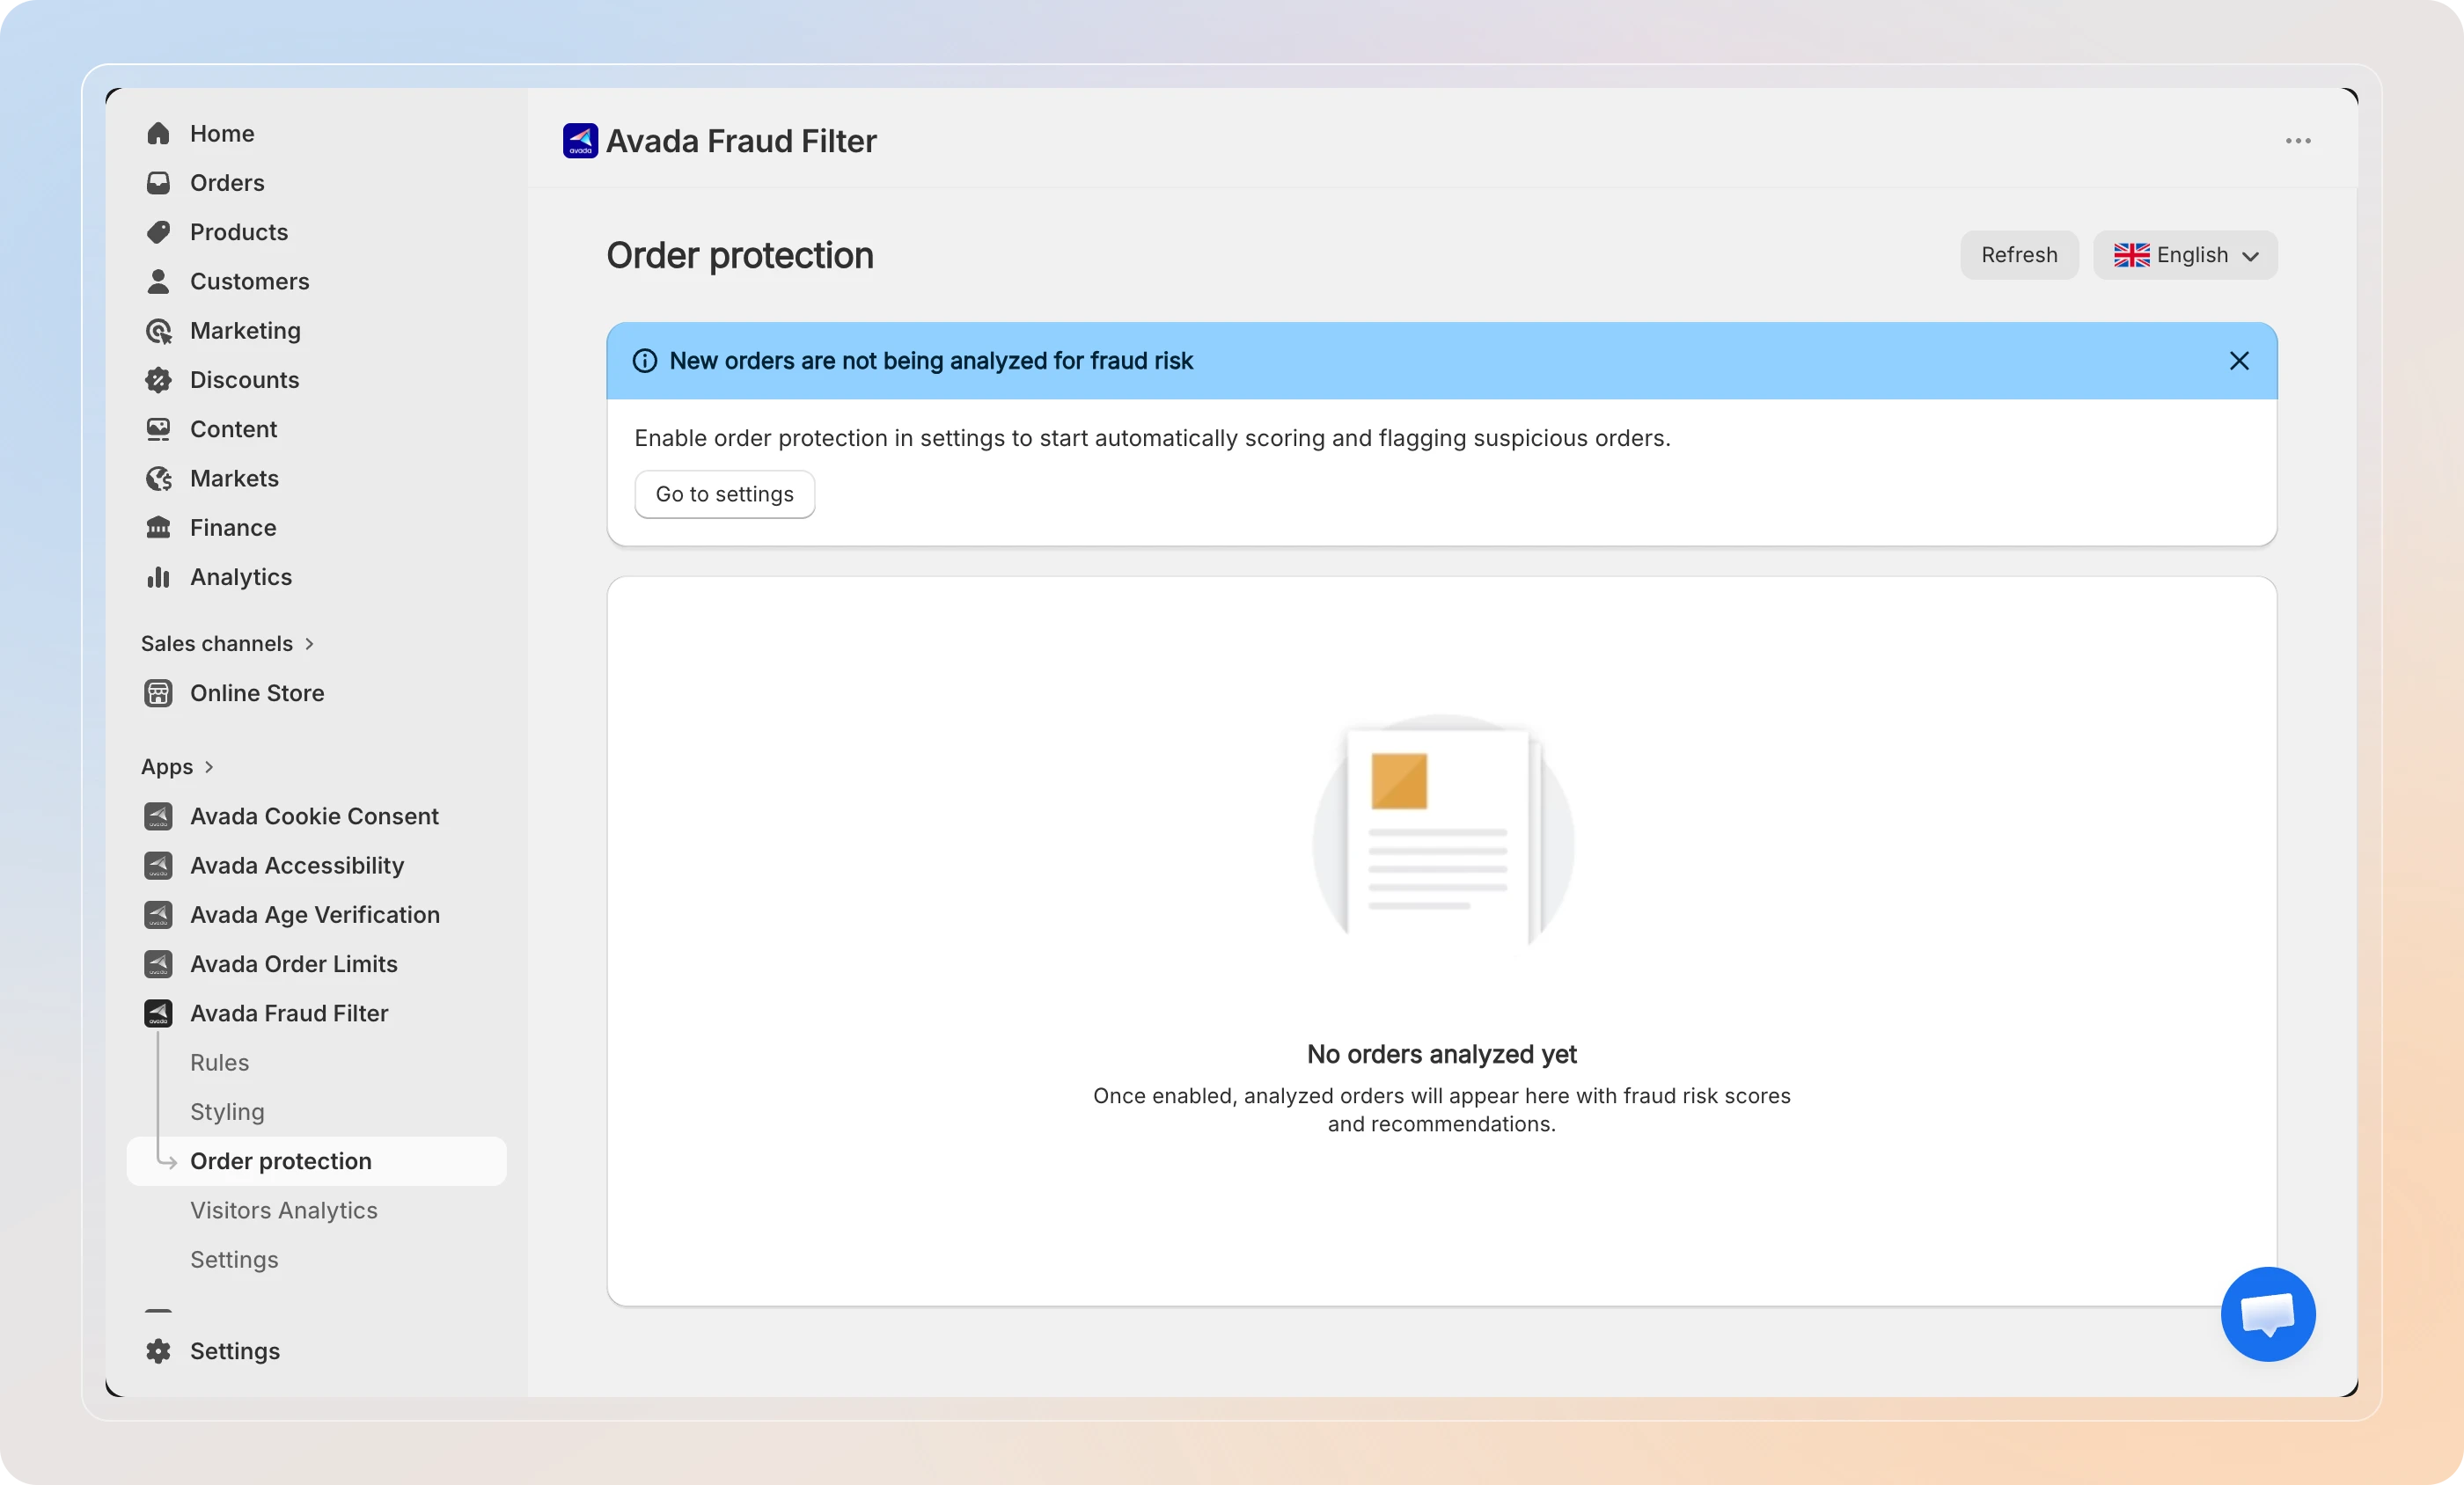Open the Markets section

pyautogui.click(x=234, y=478)
